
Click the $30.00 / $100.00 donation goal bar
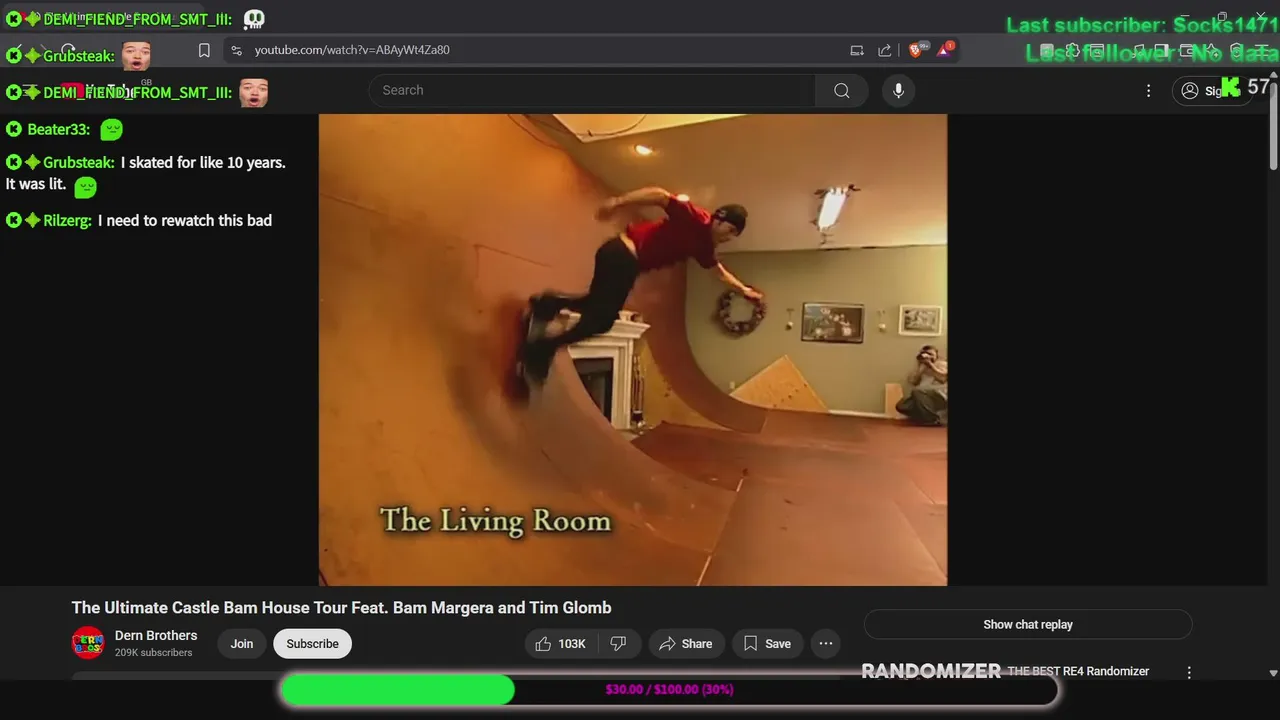point(668,690)
